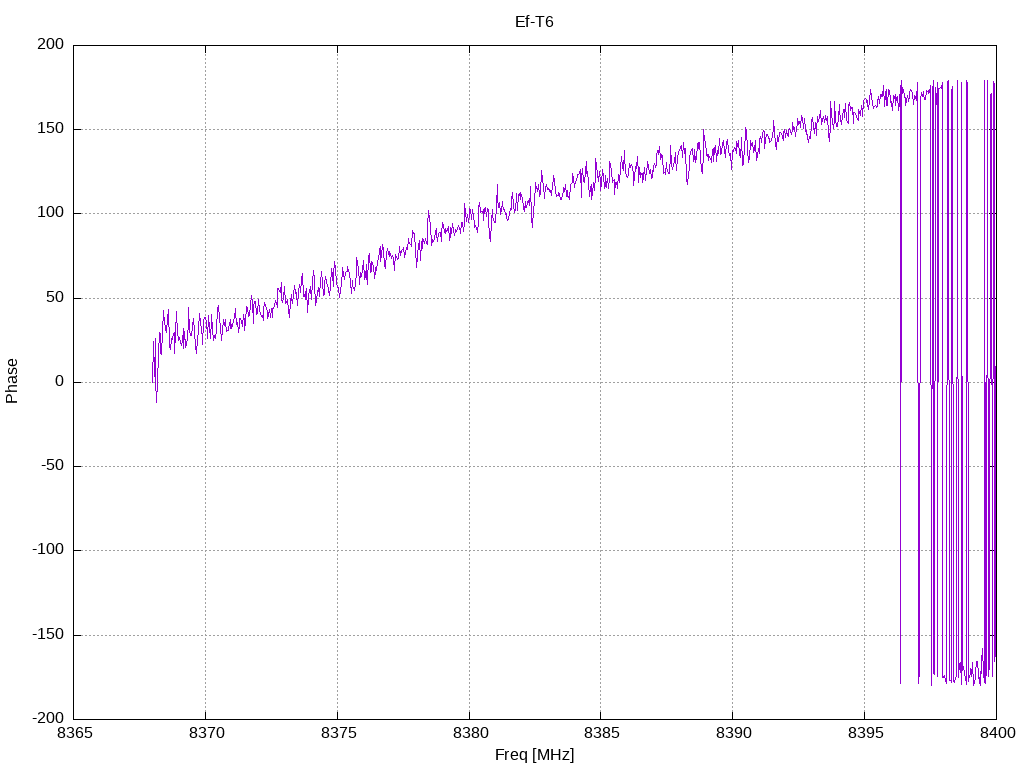This screenshot has height=768, width=1024.
Task: Click the 0 y-axis tick label
Action: pyautogui.click(x=60, y=382)
